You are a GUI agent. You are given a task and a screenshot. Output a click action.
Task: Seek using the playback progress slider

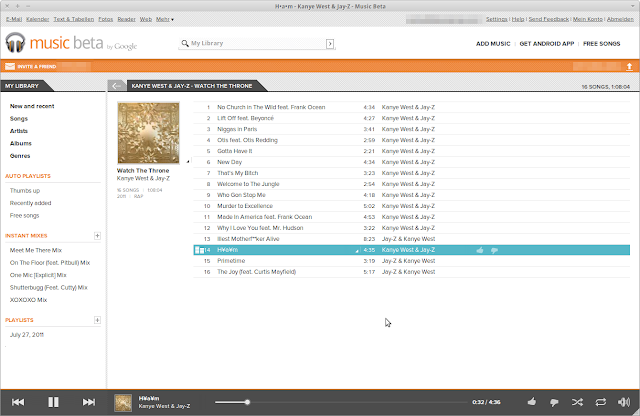(x=341, y=402)
